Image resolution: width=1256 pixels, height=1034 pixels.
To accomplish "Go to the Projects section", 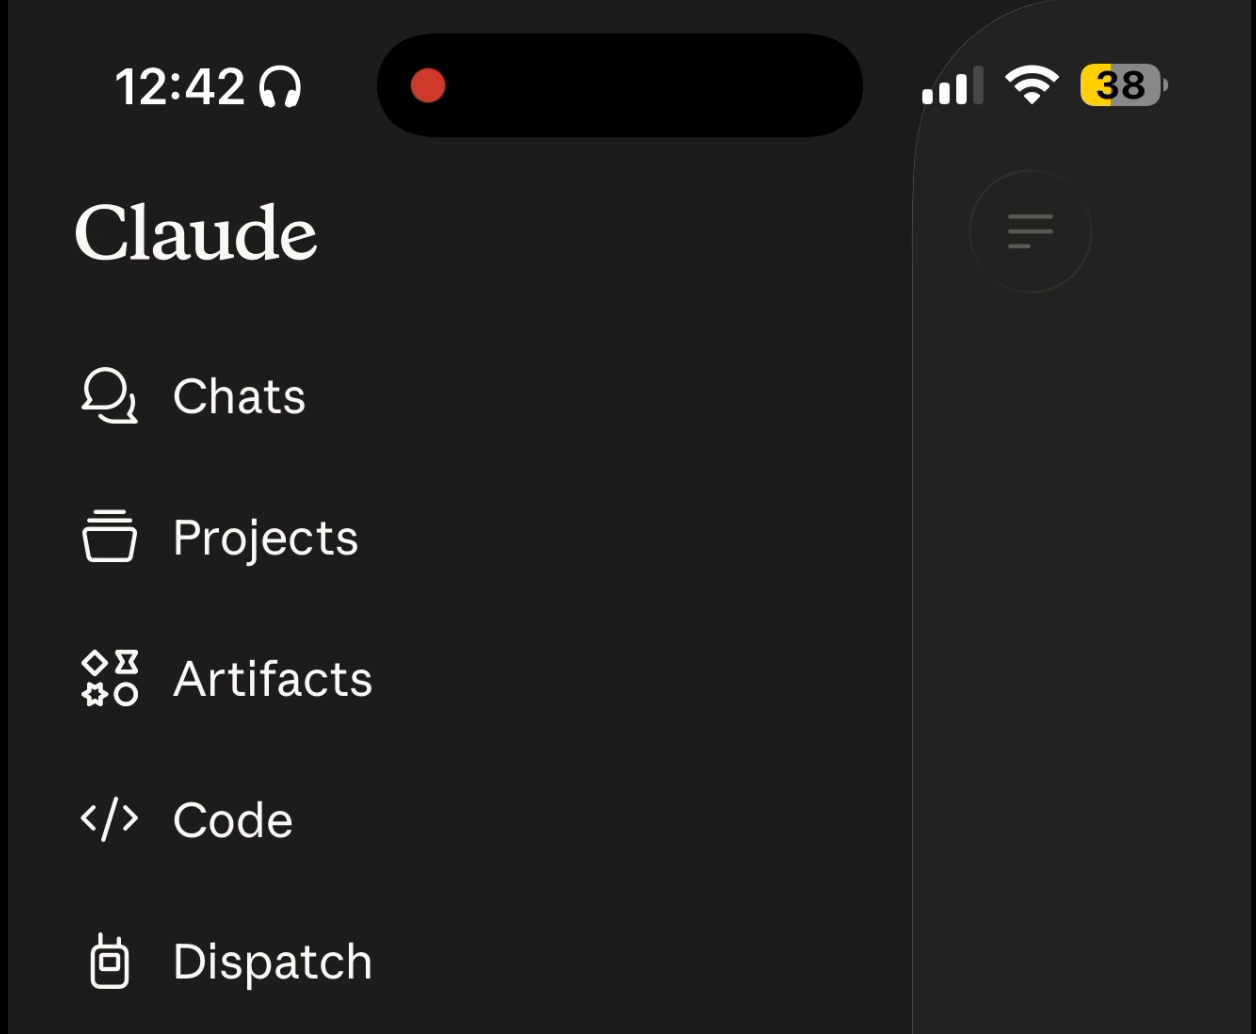I will pyautogui.click(x=265, y=539).
